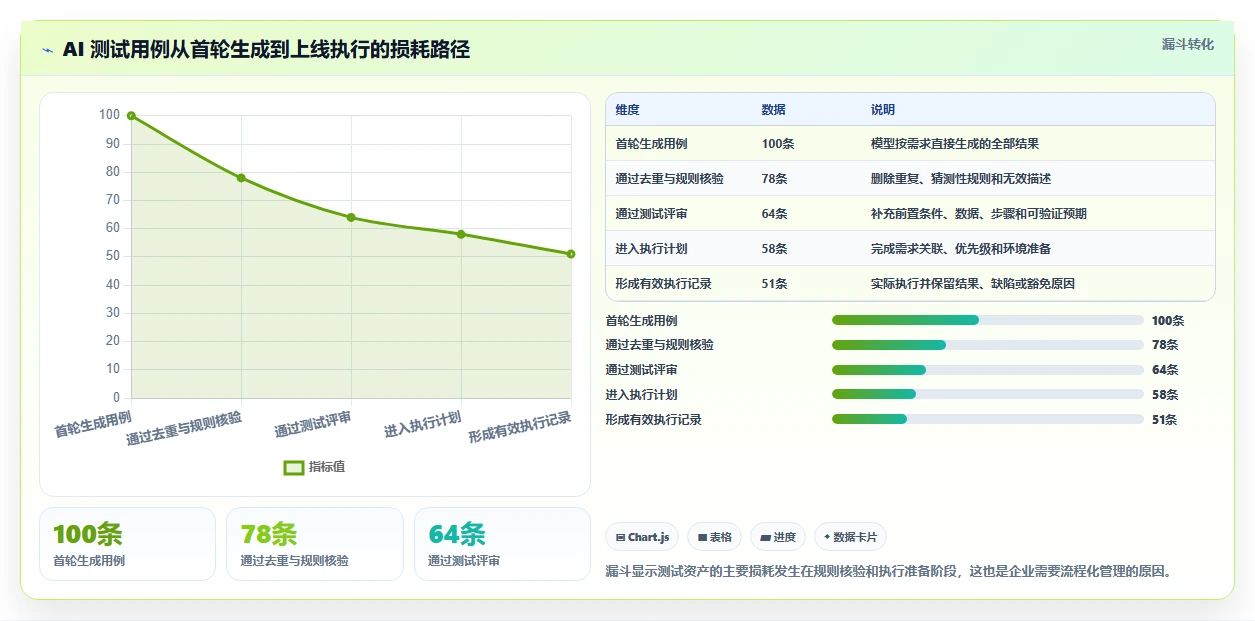This screenshot has height=621, width=1255.
Task: Select the 进度 tag chip
Action: click(x=778, y=537)
